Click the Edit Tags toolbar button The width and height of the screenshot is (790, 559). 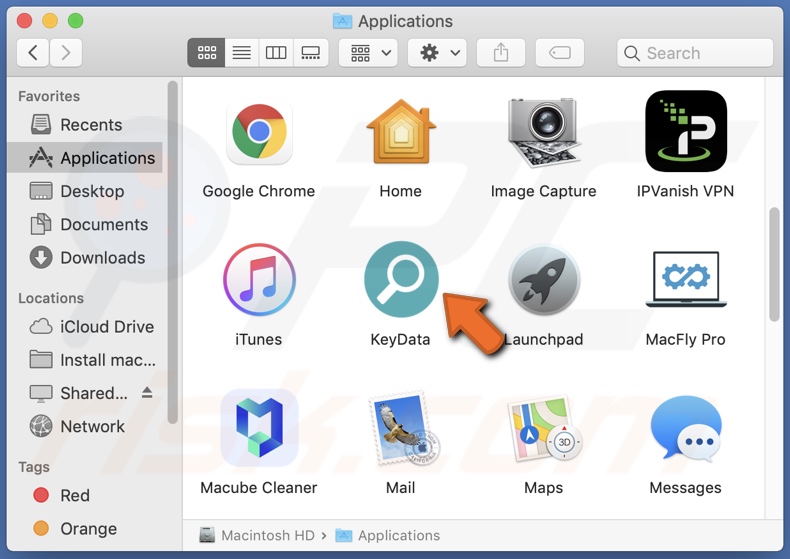560,53
